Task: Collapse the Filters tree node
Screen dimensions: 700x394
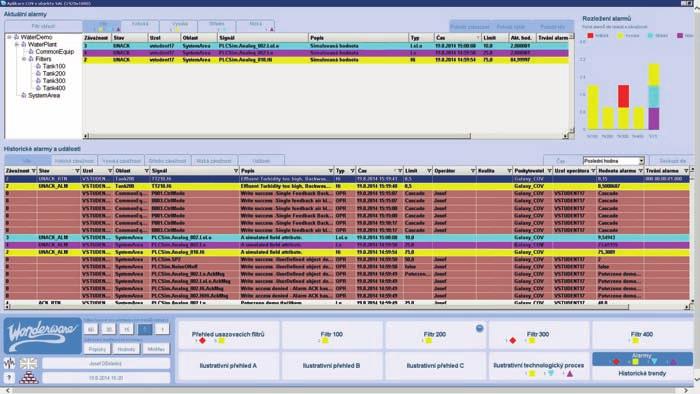Action: (24, 59)
